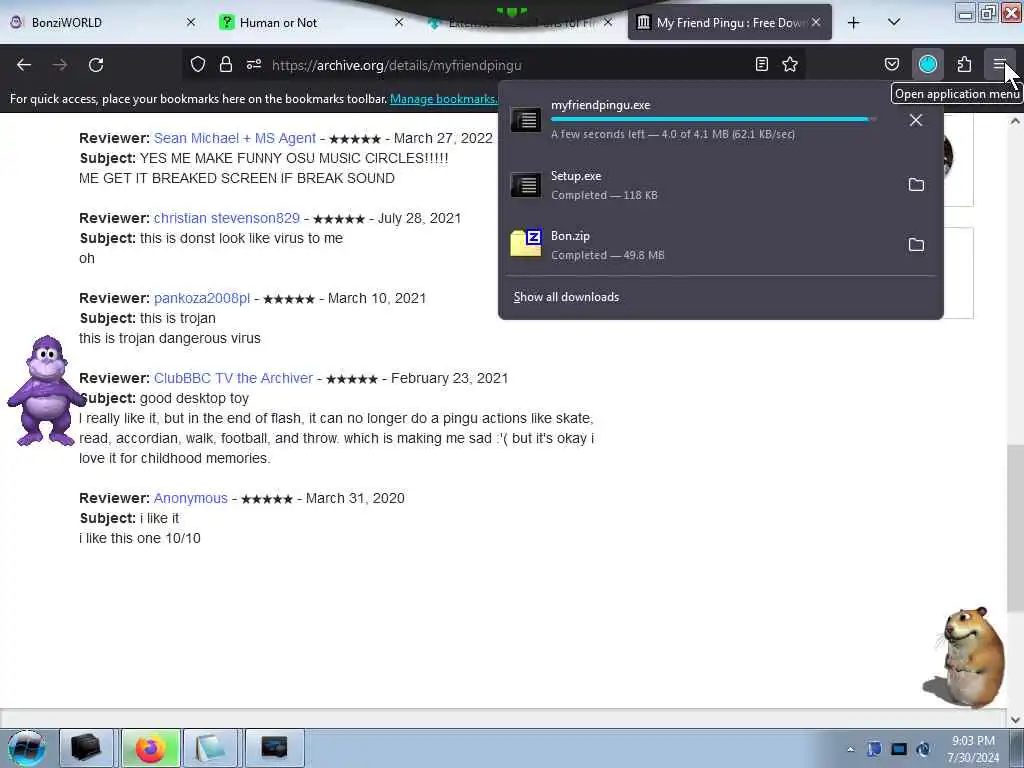The height and width of the screenshot is (768, 1024).
Task: View site security lock info
Action: click(x=226, y=65)
